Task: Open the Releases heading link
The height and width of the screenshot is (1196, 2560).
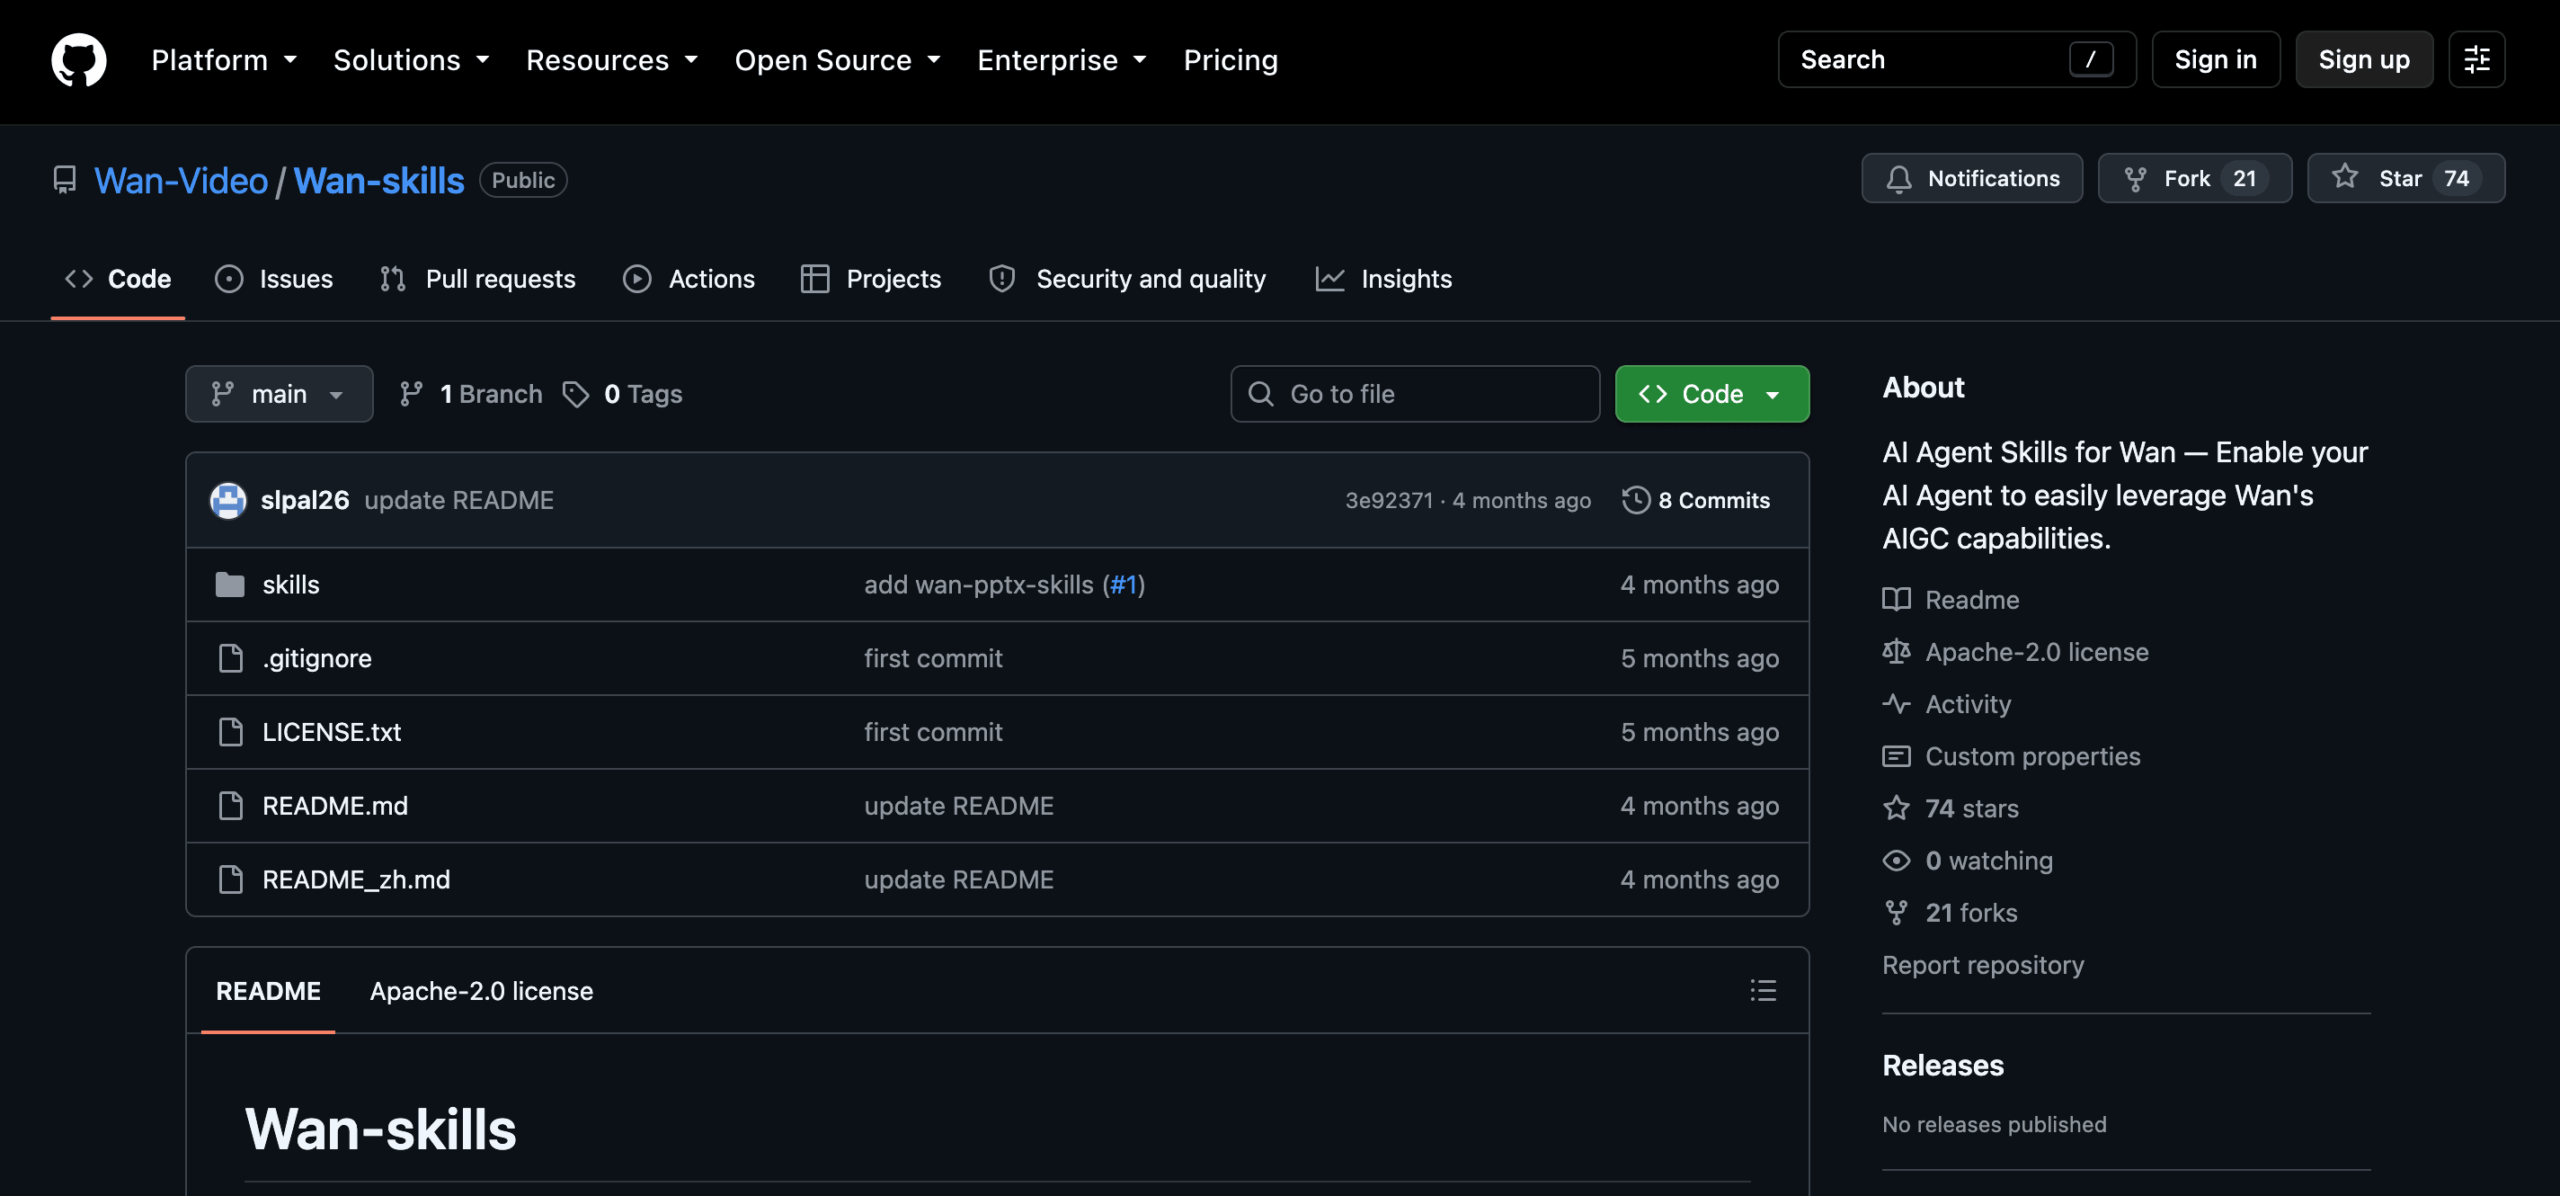Action: pyautogui.click(x=1943, y=1066)
